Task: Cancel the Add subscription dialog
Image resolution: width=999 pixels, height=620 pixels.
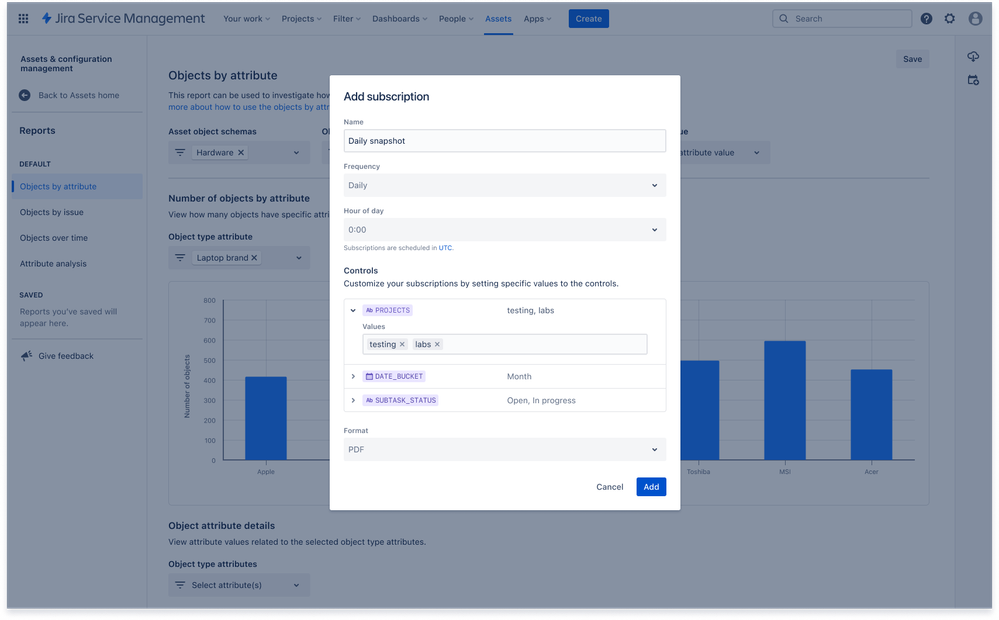Action: click(x=610, y=487)
